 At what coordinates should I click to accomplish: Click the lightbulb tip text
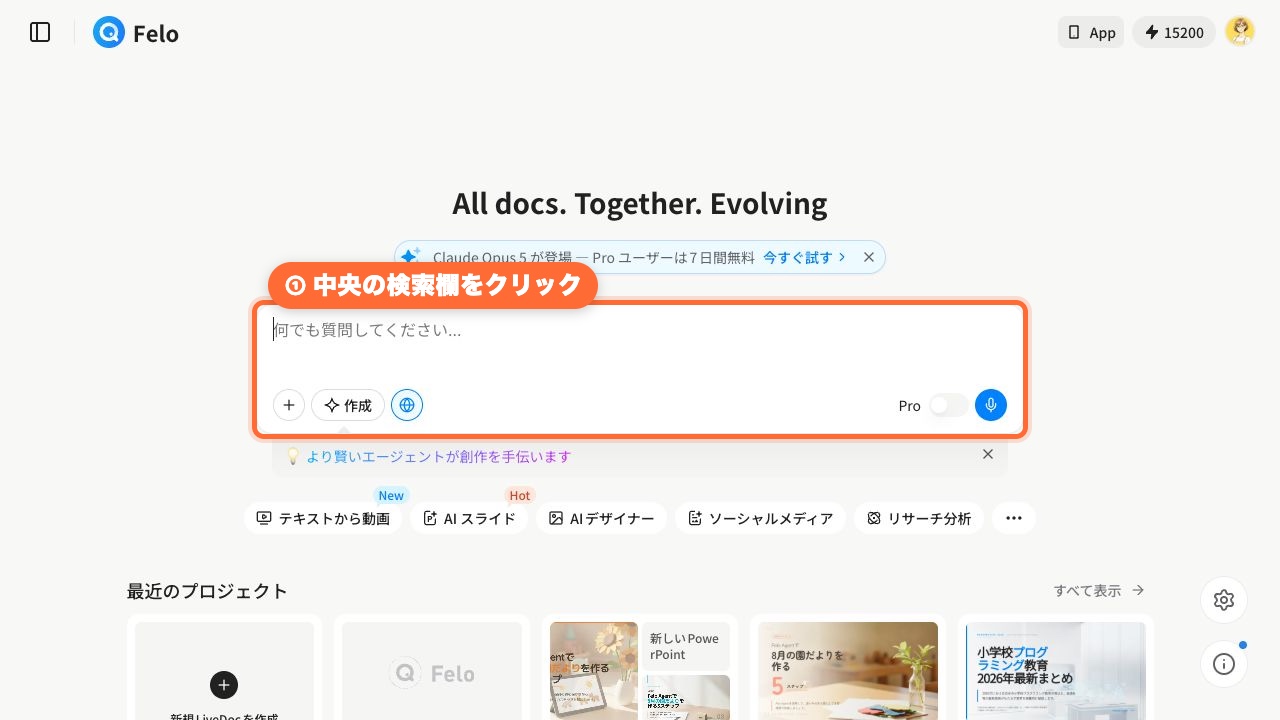tap(439, 456)
